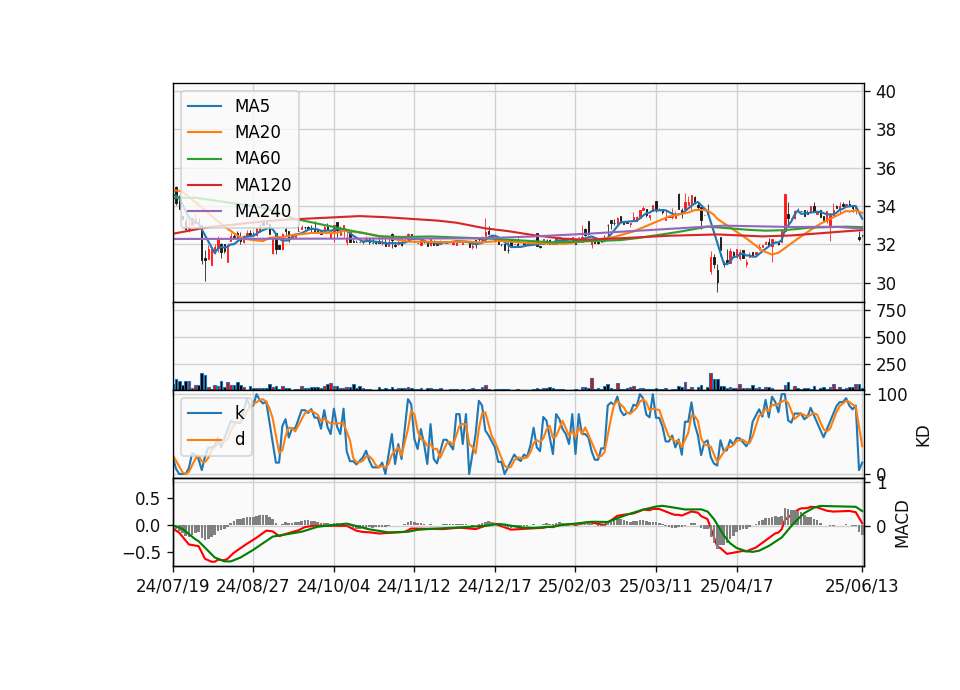This screenshot has height=690, width=960.
Task: Click the price axis value 38
Action: tap(885, 130)
